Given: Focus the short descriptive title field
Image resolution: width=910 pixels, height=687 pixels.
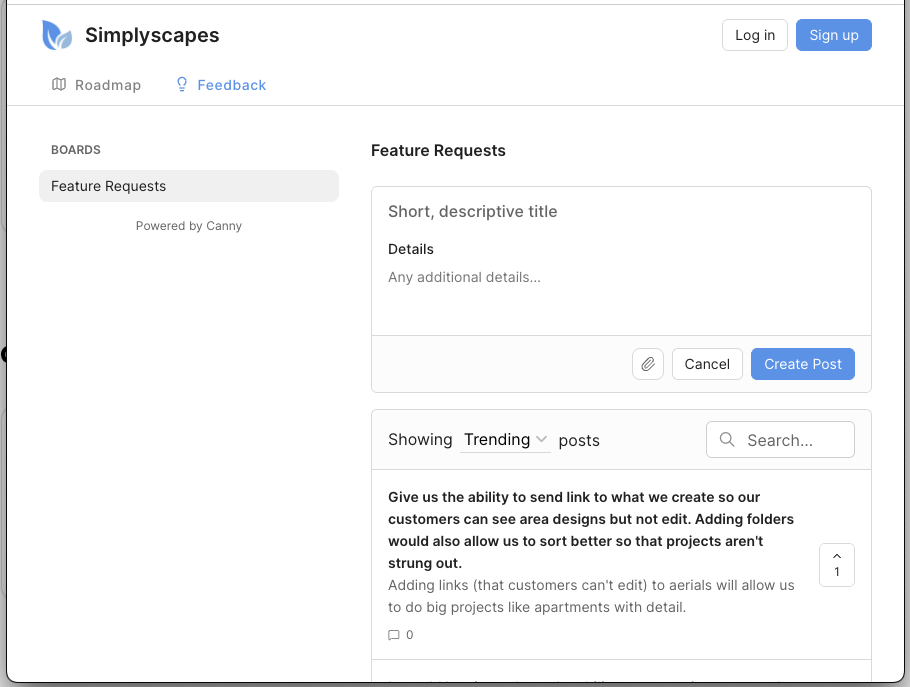Looking at the screenshot, I should click(620, 212).
